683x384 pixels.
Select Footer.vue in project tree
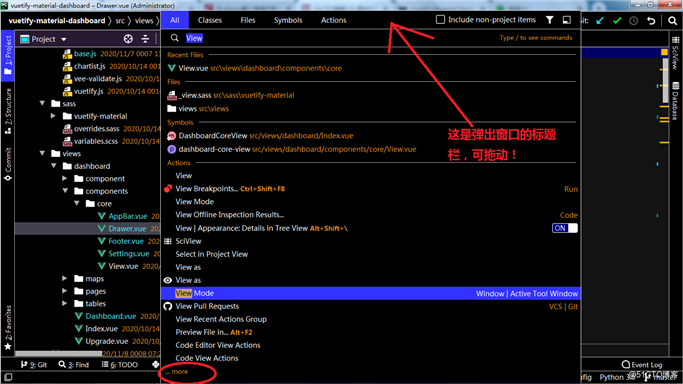pos(126,241)
